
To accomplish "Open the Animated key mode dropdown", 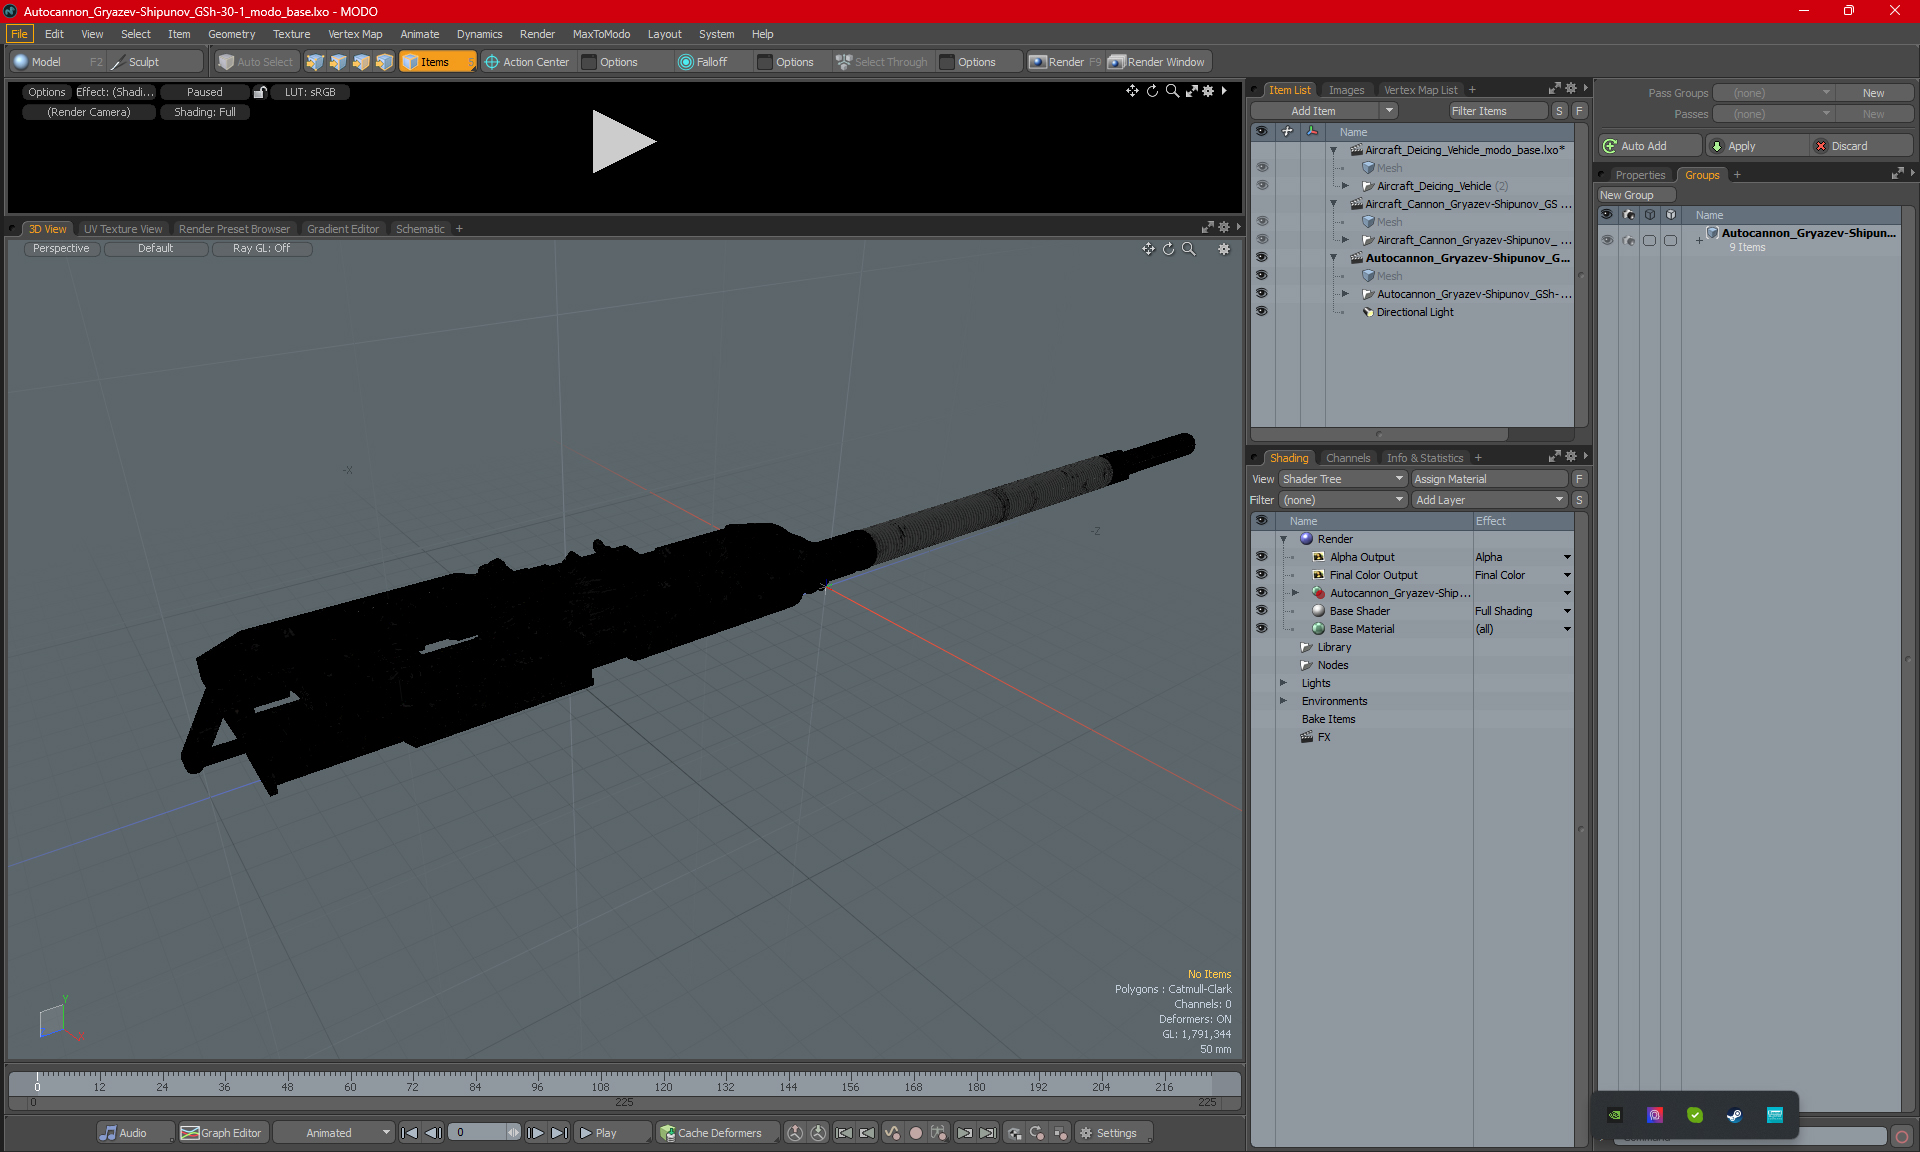I will (334, 1133).
